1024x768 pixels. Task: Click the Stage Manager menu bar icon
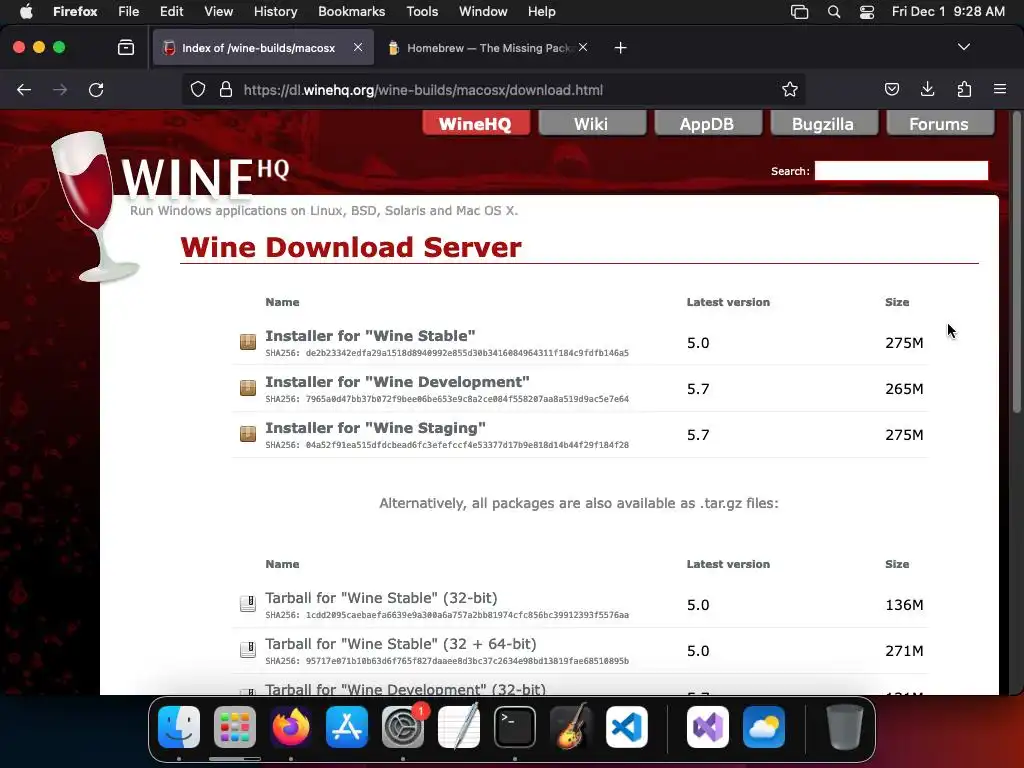(799, 12)
